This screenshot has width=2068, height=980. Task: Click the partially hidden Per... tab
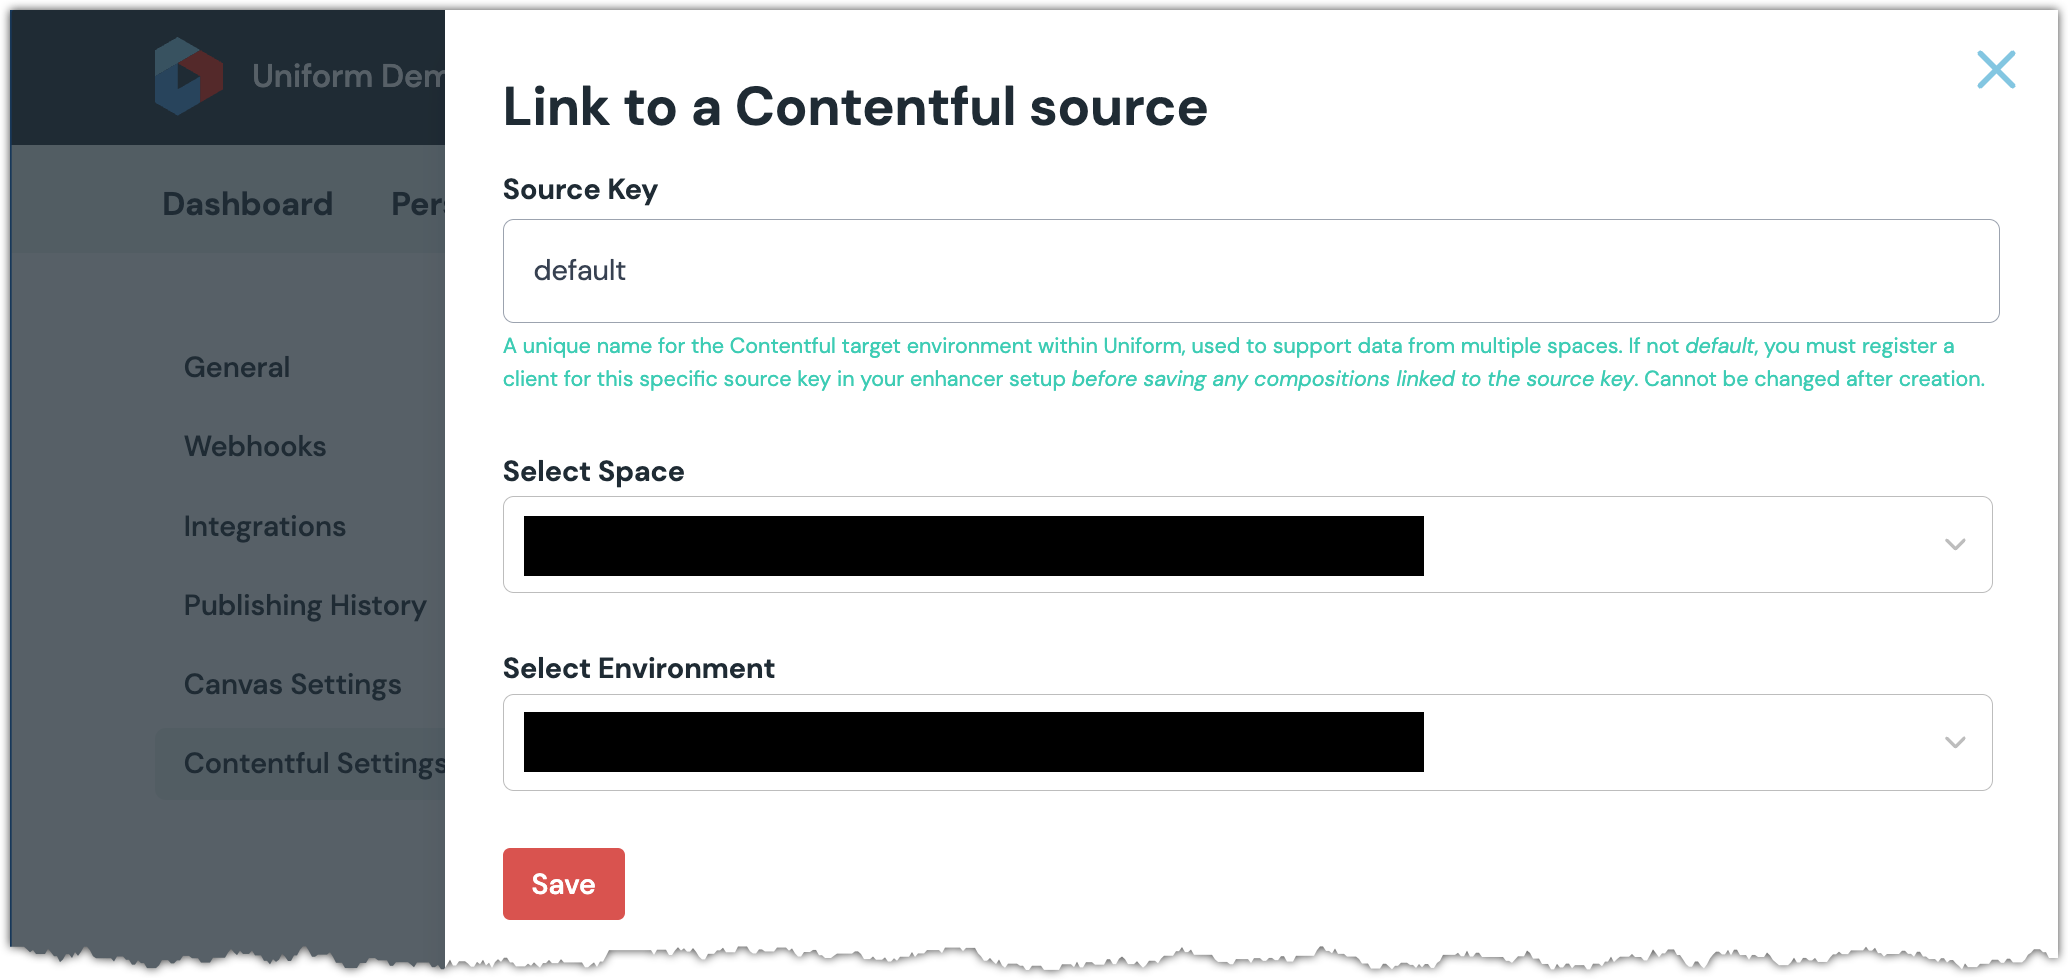pyautogui.click(x=417, y=204)
